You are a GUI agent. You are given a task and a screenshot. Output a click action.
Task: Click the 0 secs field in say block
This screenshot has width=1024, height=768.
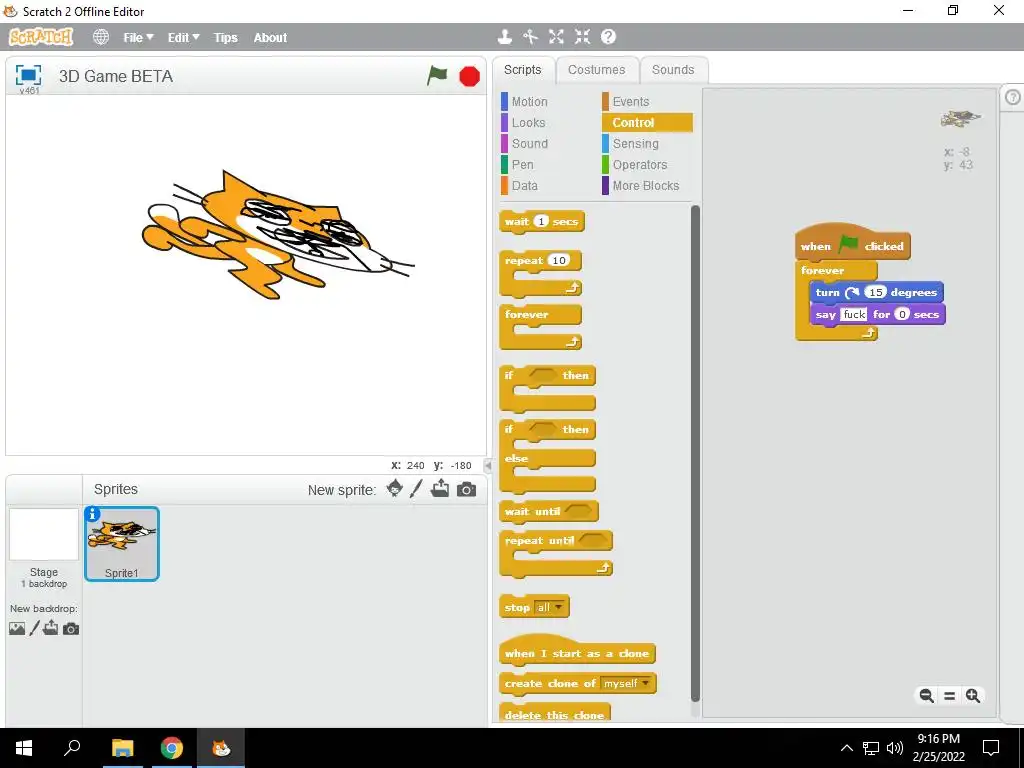901,314
